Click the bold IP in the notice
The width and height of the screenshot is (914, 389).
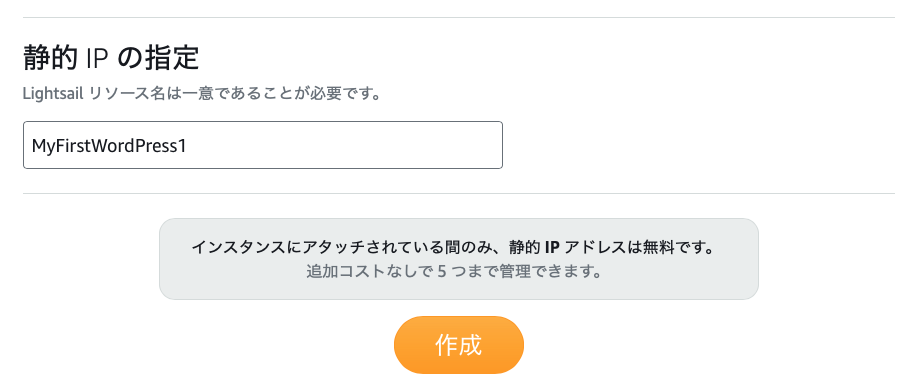point(553,247)
